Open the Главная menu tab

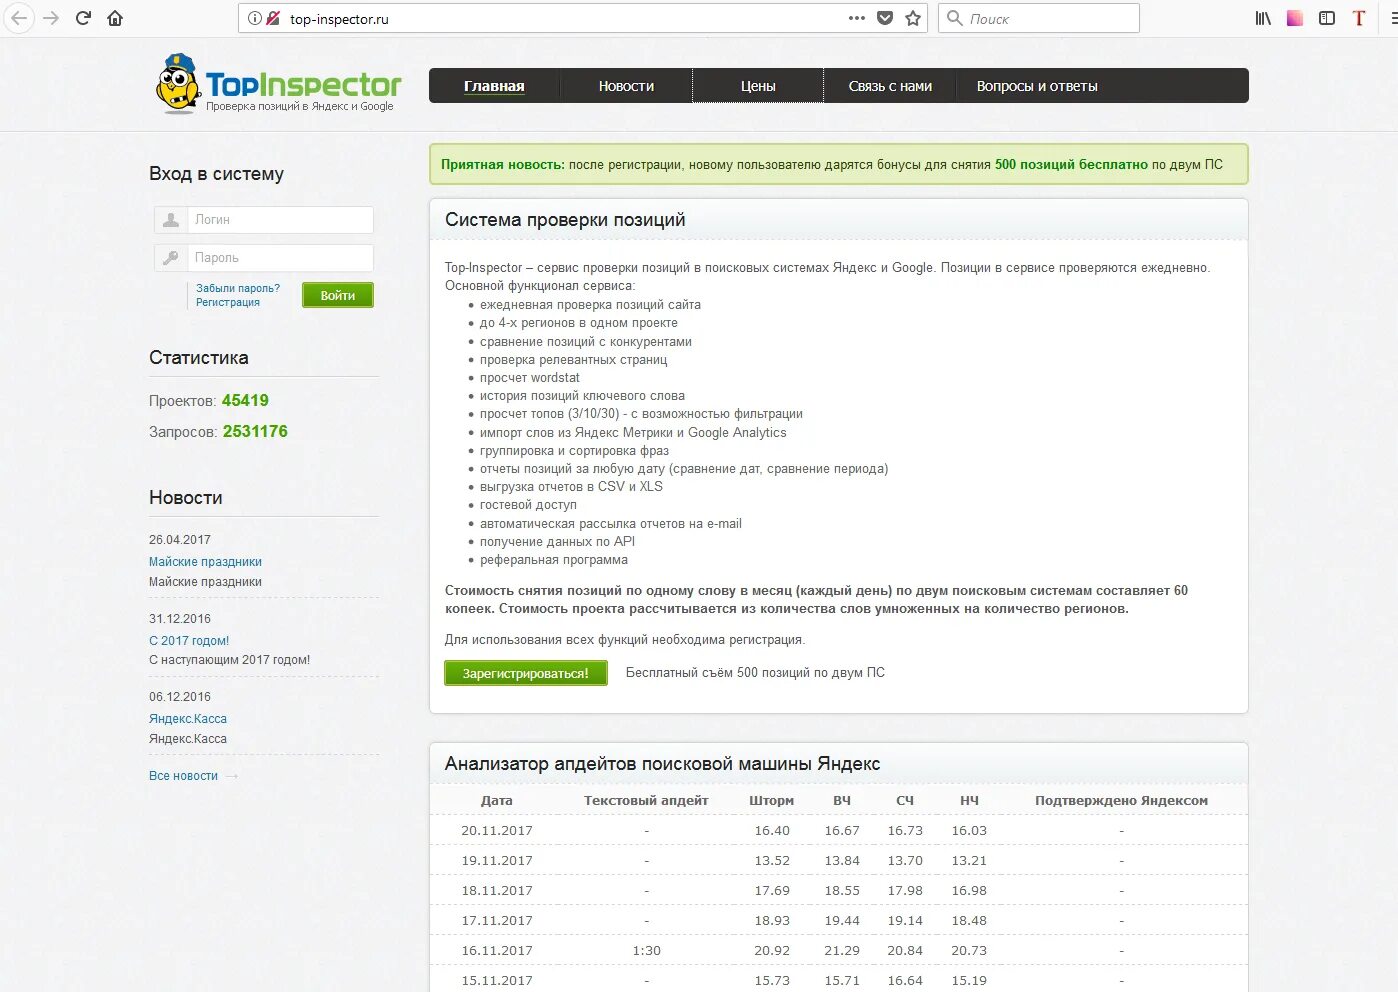[494, 86]
